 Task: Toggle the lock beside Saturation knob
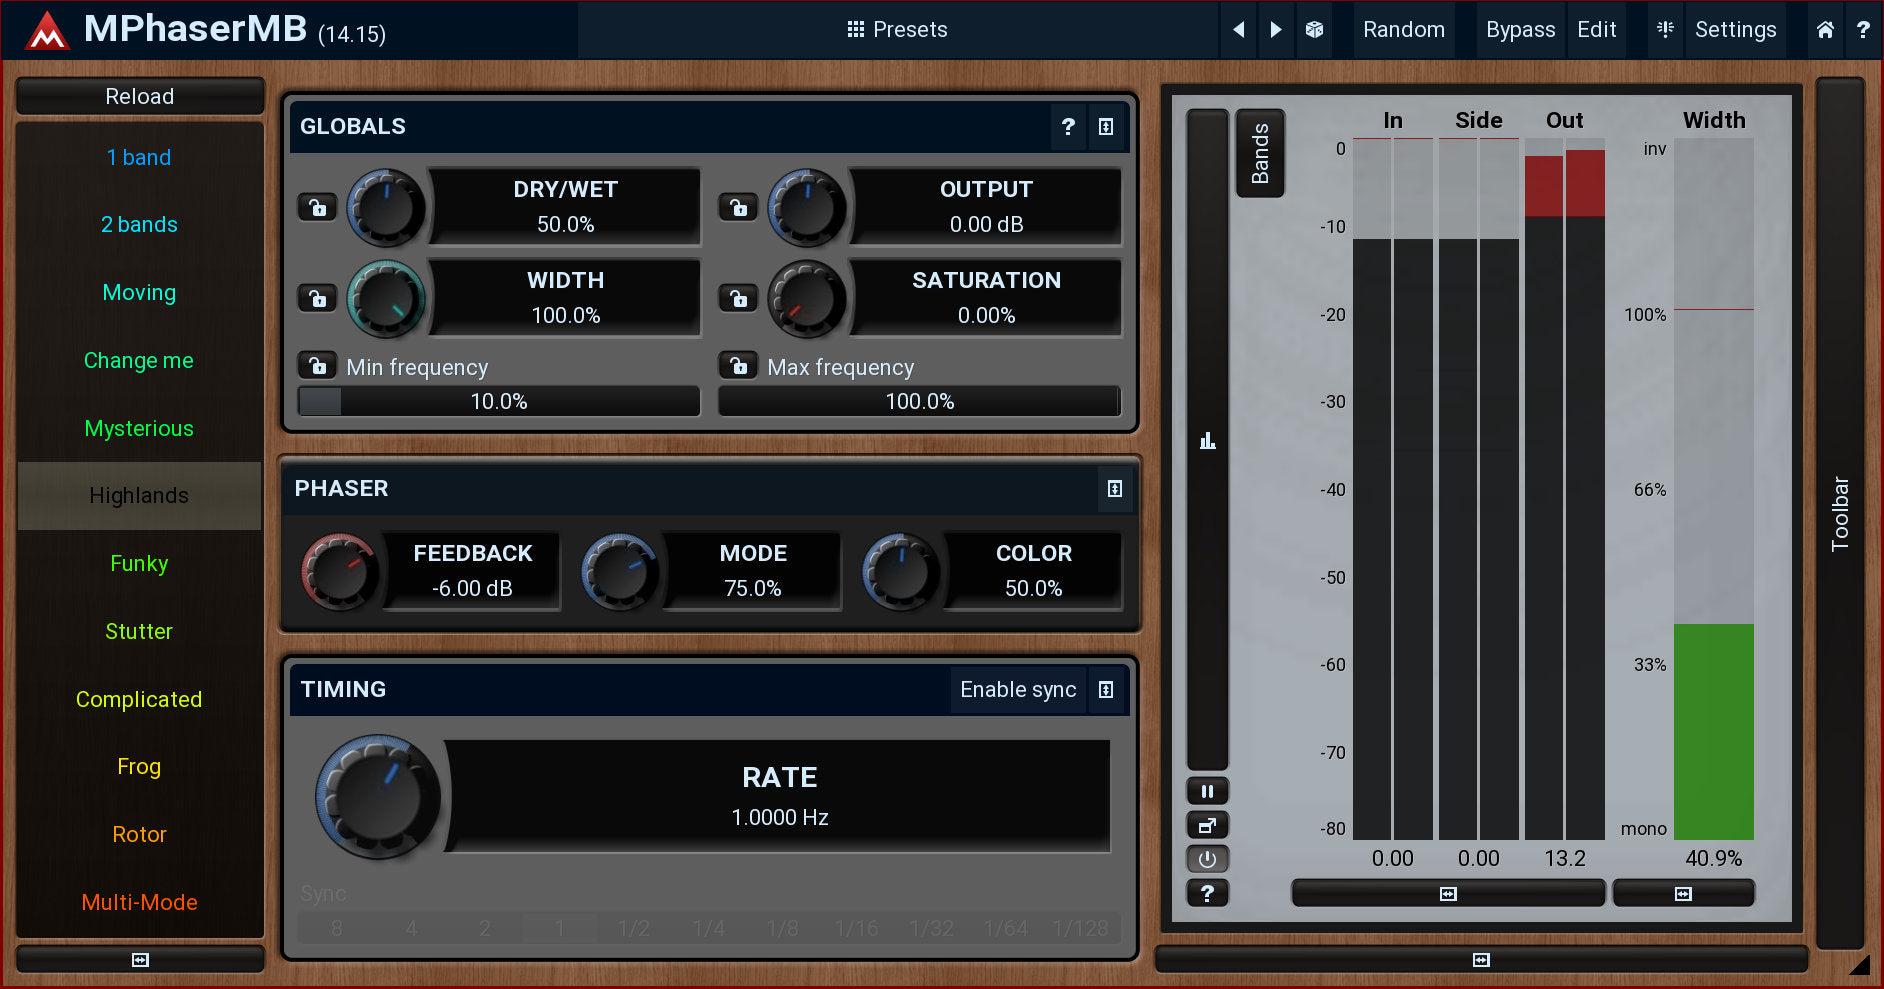pos(738,298)
